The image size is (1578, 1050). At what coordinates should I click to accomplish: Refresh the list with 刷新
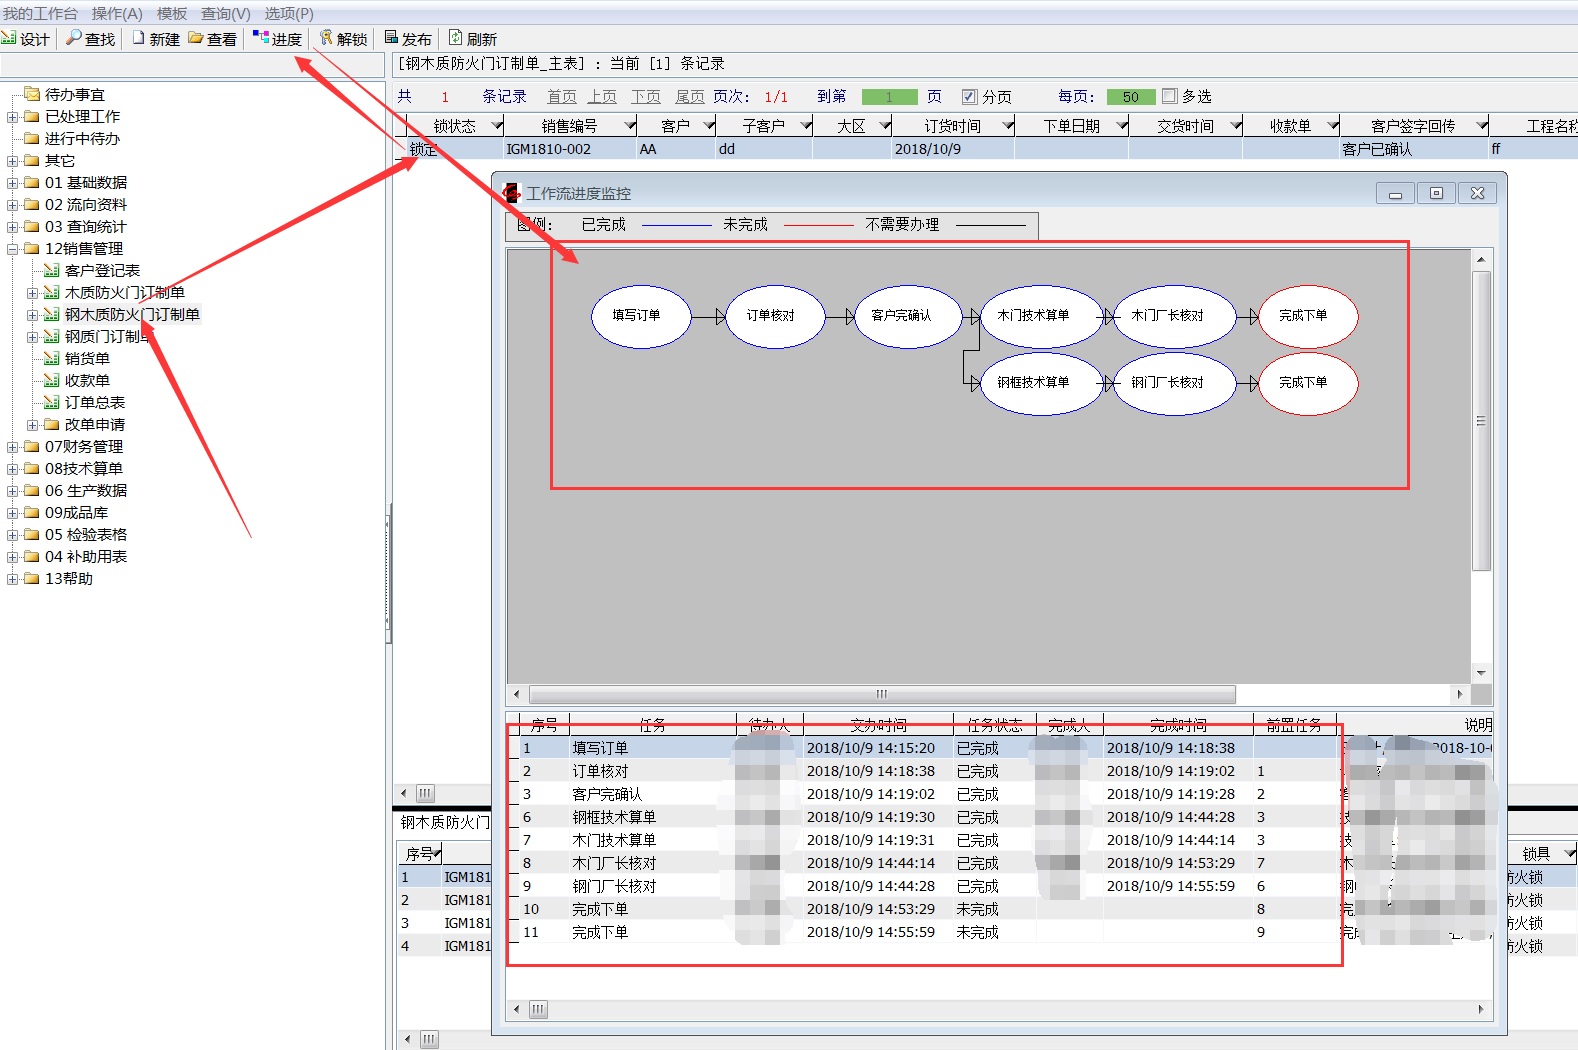pos(472,39)
